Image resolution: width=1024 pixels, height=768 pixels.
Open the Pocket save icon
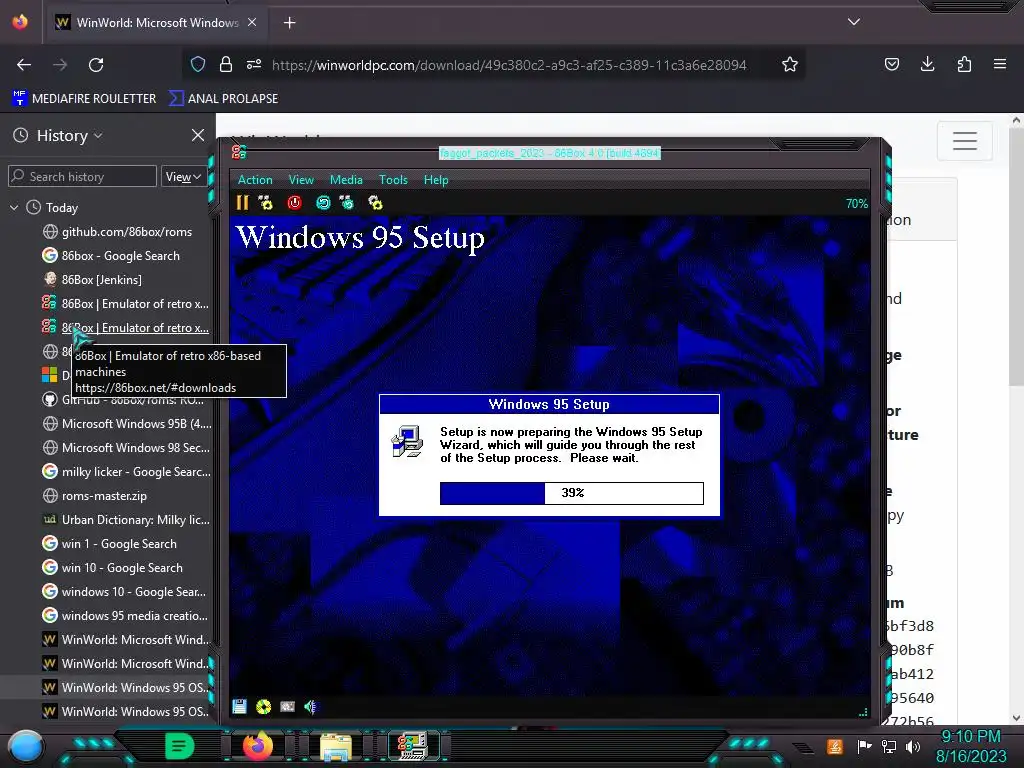click(x=891, y=64)
